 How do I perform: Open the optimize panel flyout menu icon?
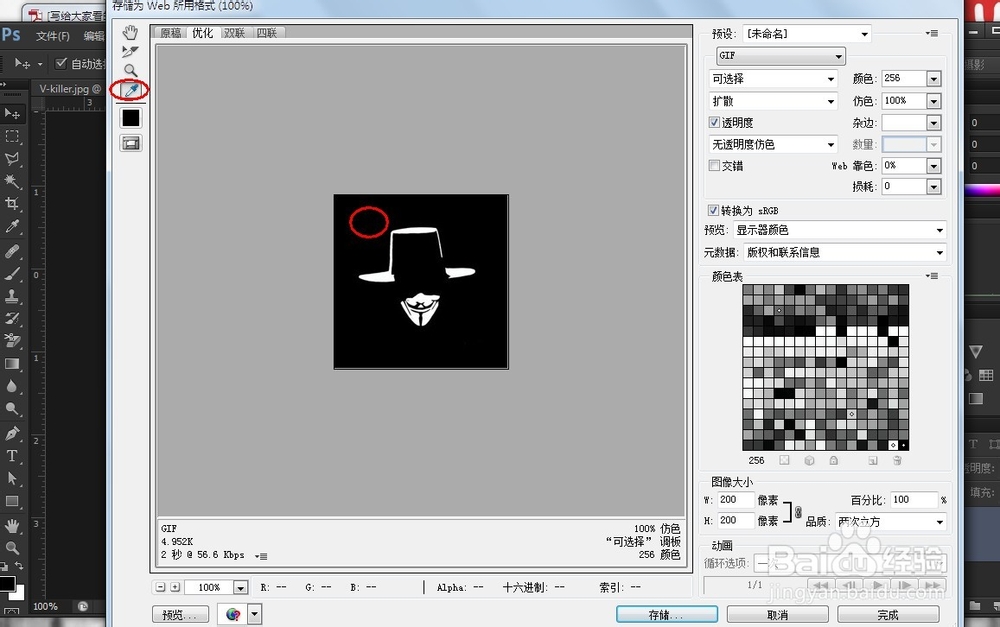coord(932,33)
